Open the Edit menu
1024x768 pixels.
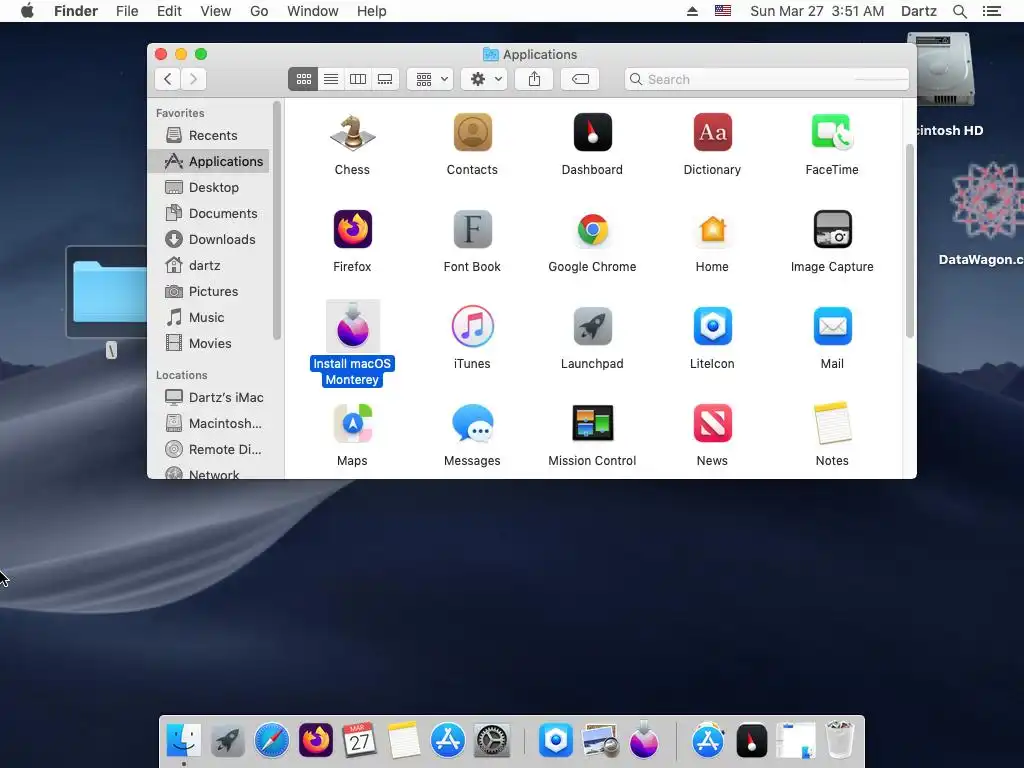(169, 11)
